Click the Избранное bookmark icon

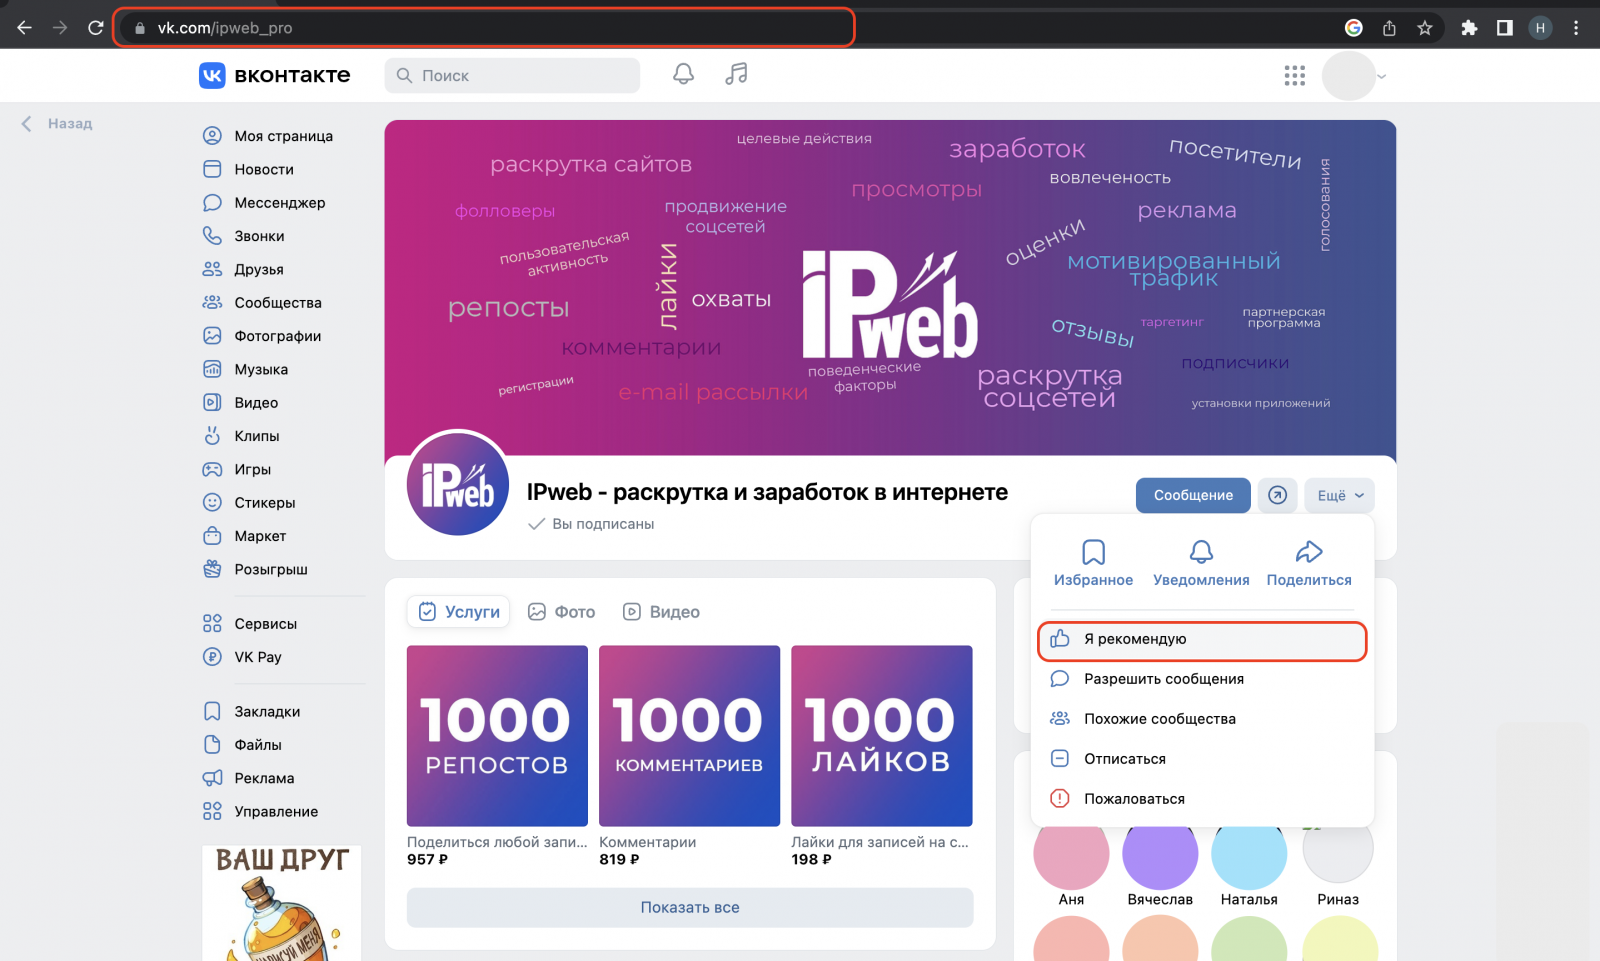tap(1093, 553)
